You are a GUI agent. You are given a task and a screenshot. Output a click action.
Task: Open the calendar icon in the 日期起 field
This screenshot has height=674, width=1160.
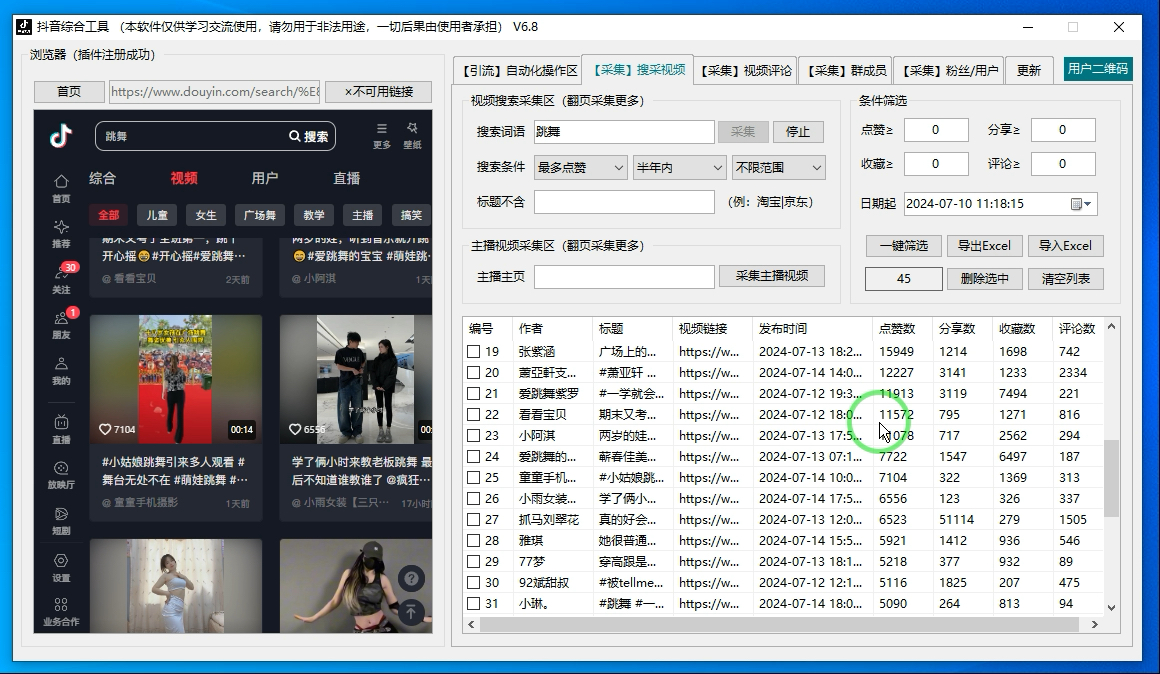click(x=1076, y=204)
